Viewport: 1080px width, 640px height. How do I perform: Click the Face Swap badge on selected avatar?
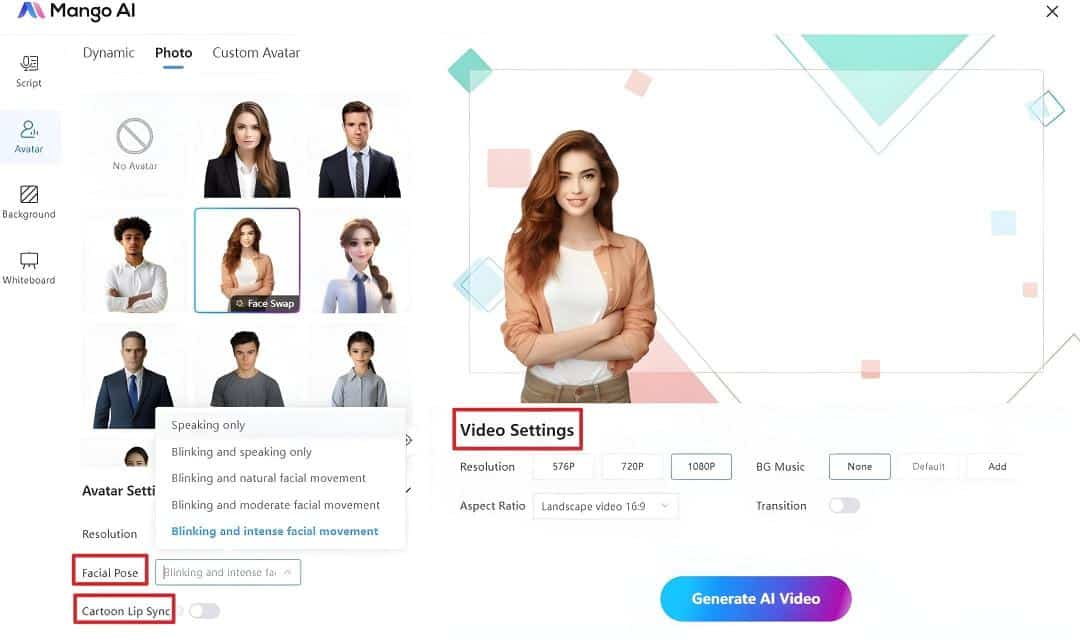tap(265, 304)
